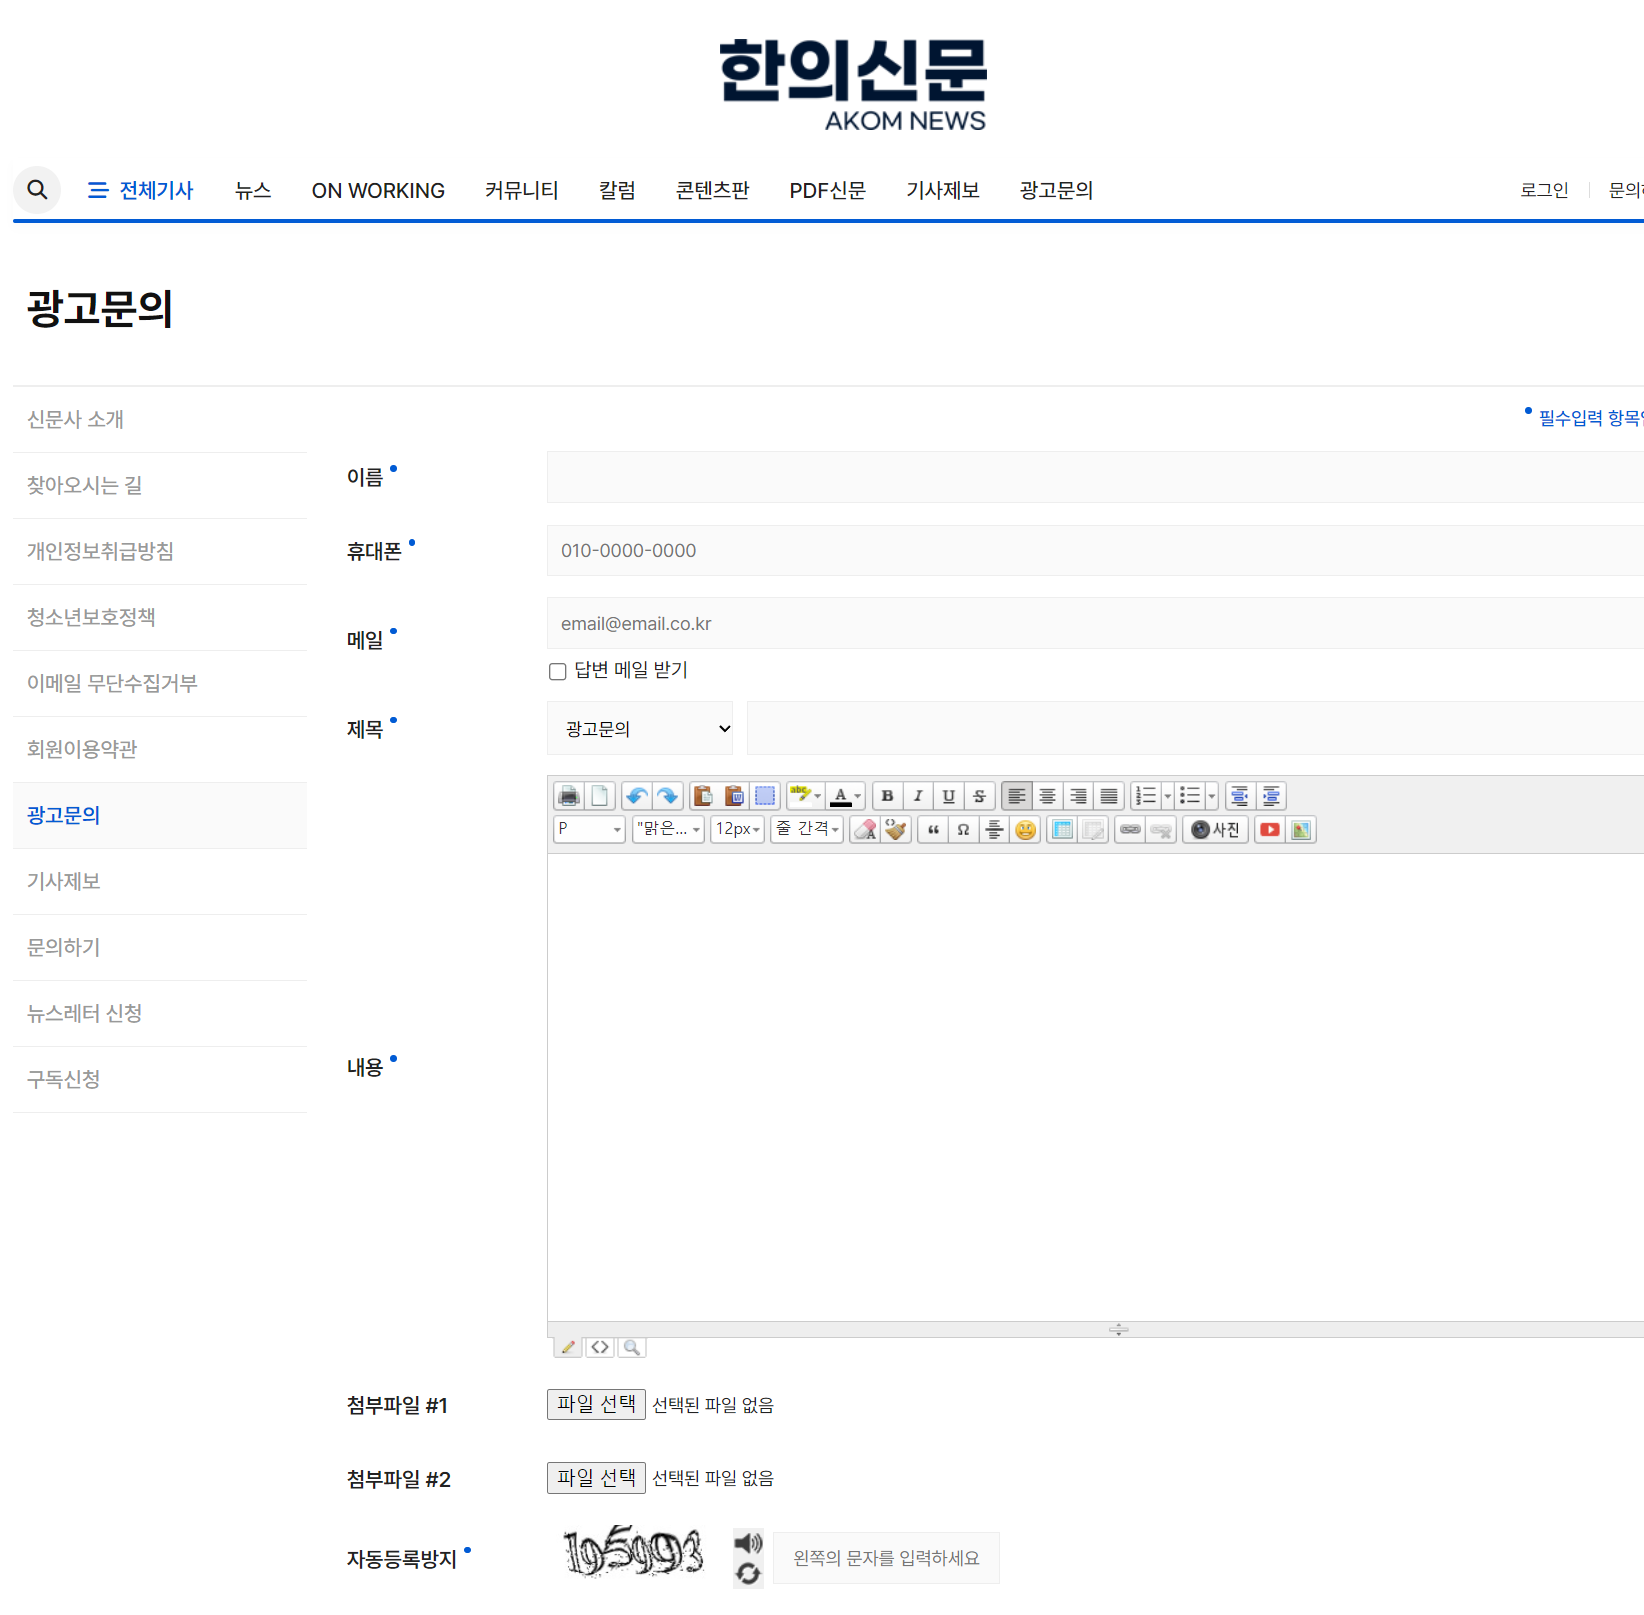Click the image insert icon in editor
Screen dimensions: 1644x1615
1301,829
